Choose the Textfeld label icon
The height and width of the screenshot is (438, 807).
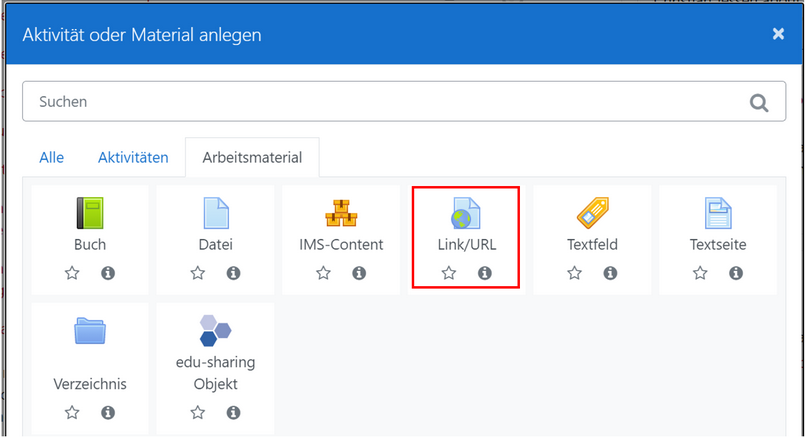pyautogui.click(x=592, y=213)
